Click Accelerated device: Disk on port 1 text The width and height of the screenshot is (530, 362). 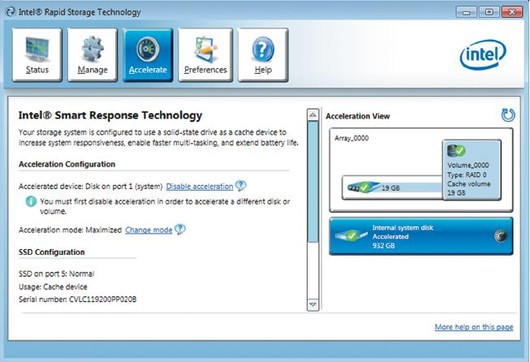pyautogui.click(x=91, y=187)
